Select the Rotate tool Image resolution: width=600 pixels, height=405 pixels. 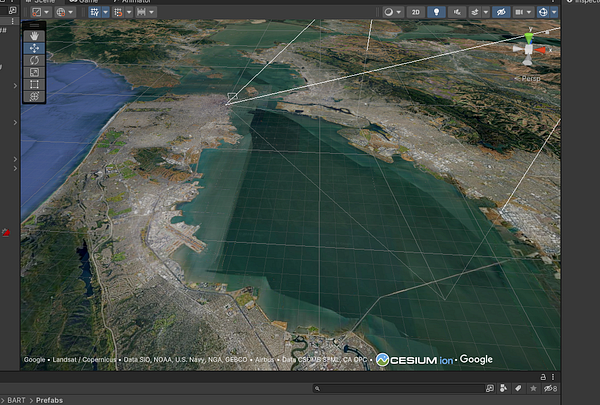point(34,60)
